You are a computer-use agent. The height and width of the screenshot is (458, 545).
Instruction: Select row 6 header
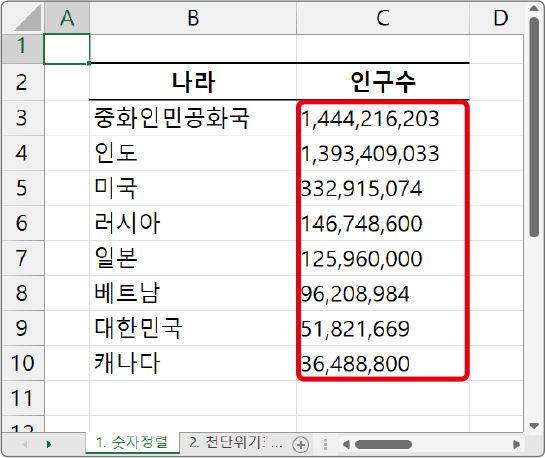pos(23,223)
